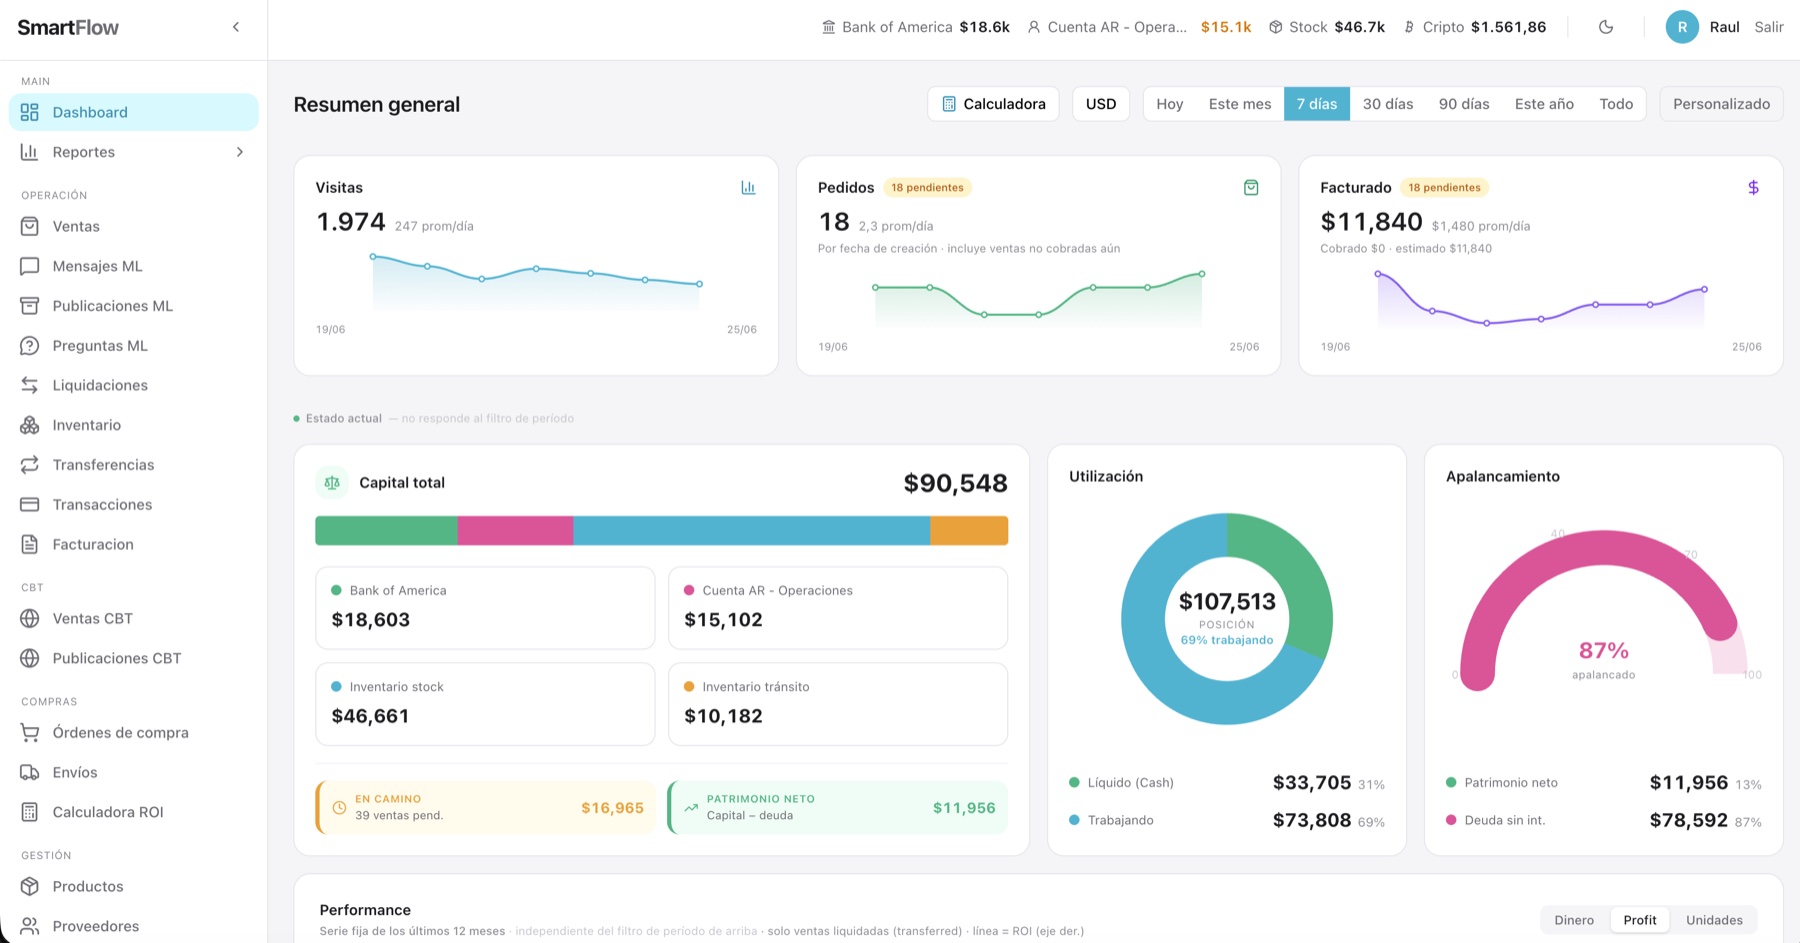Click the Ventas shopping bag icon
The image size is (1800, 943).
pyautogui.click(x=30, y=226)
